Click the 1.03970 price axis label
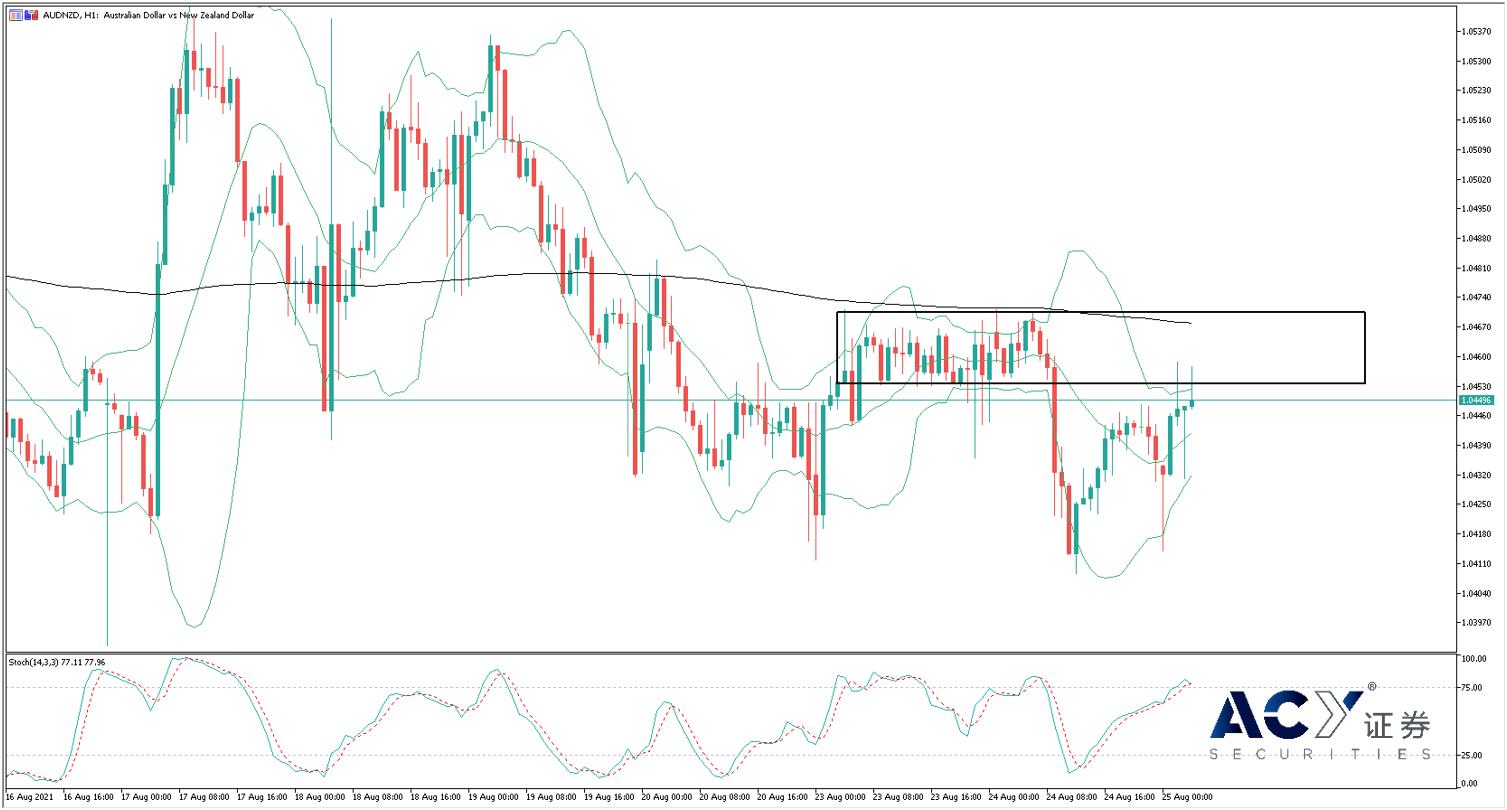 pos(1477,623)
